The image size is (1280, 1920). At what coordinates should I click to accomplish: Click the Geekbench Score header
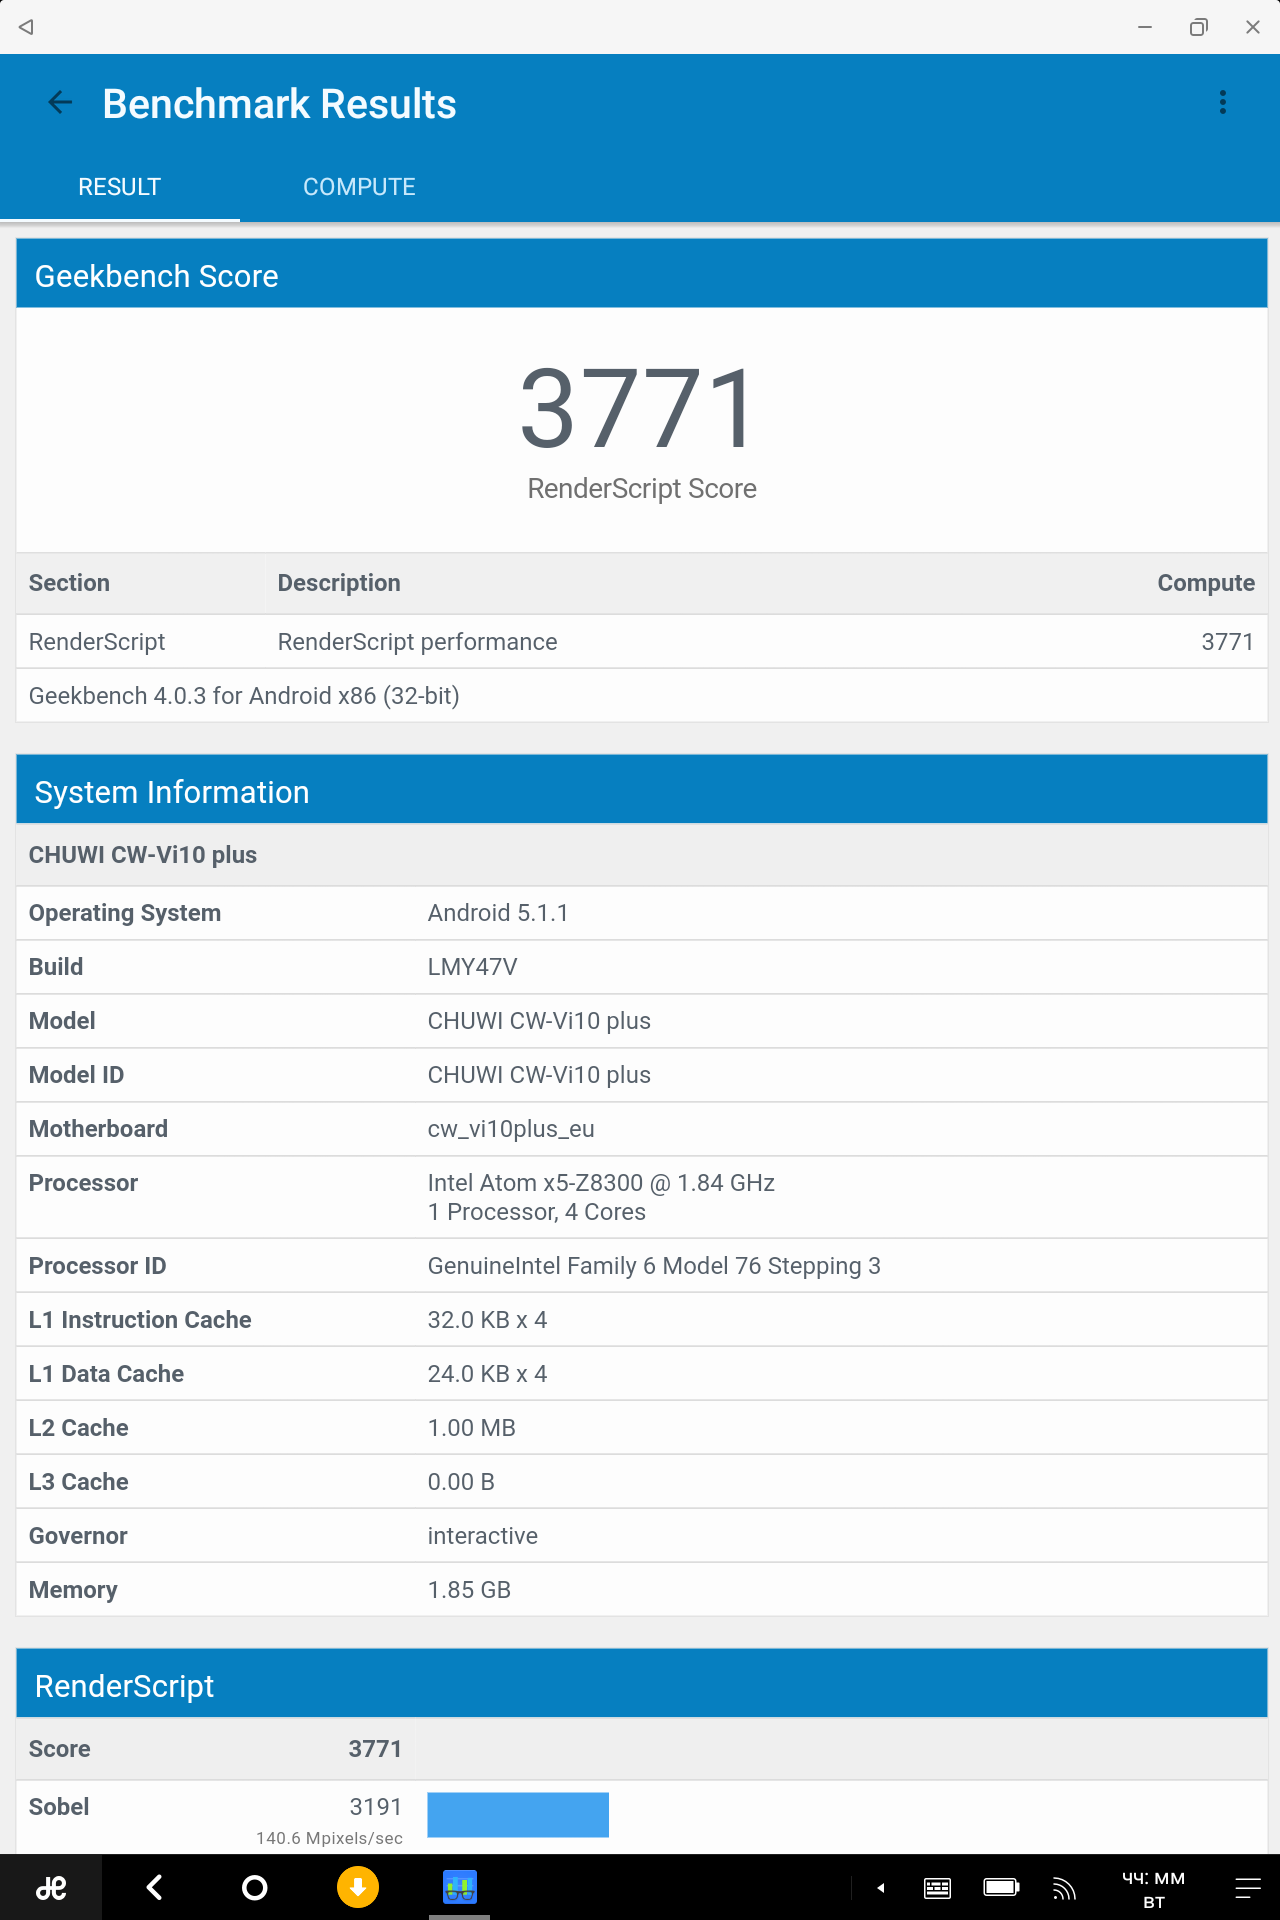642,274
